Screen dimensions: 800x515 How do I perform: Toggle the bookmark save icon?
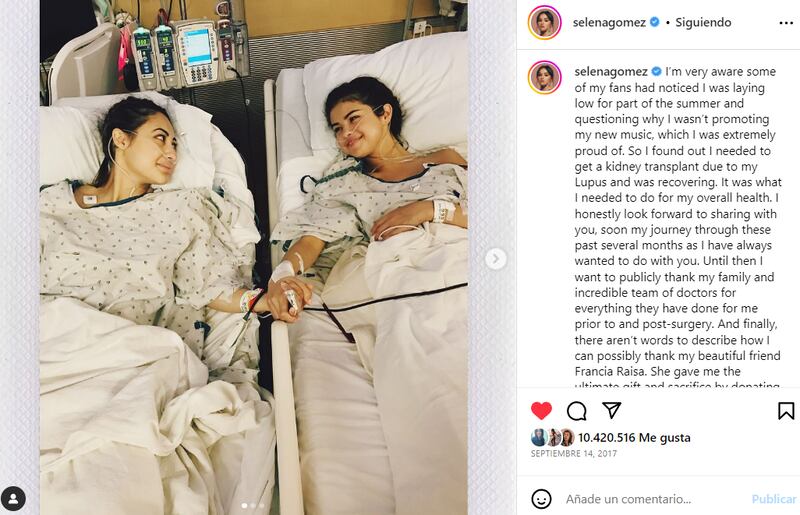pyautogui.click(x=786, y=411)
